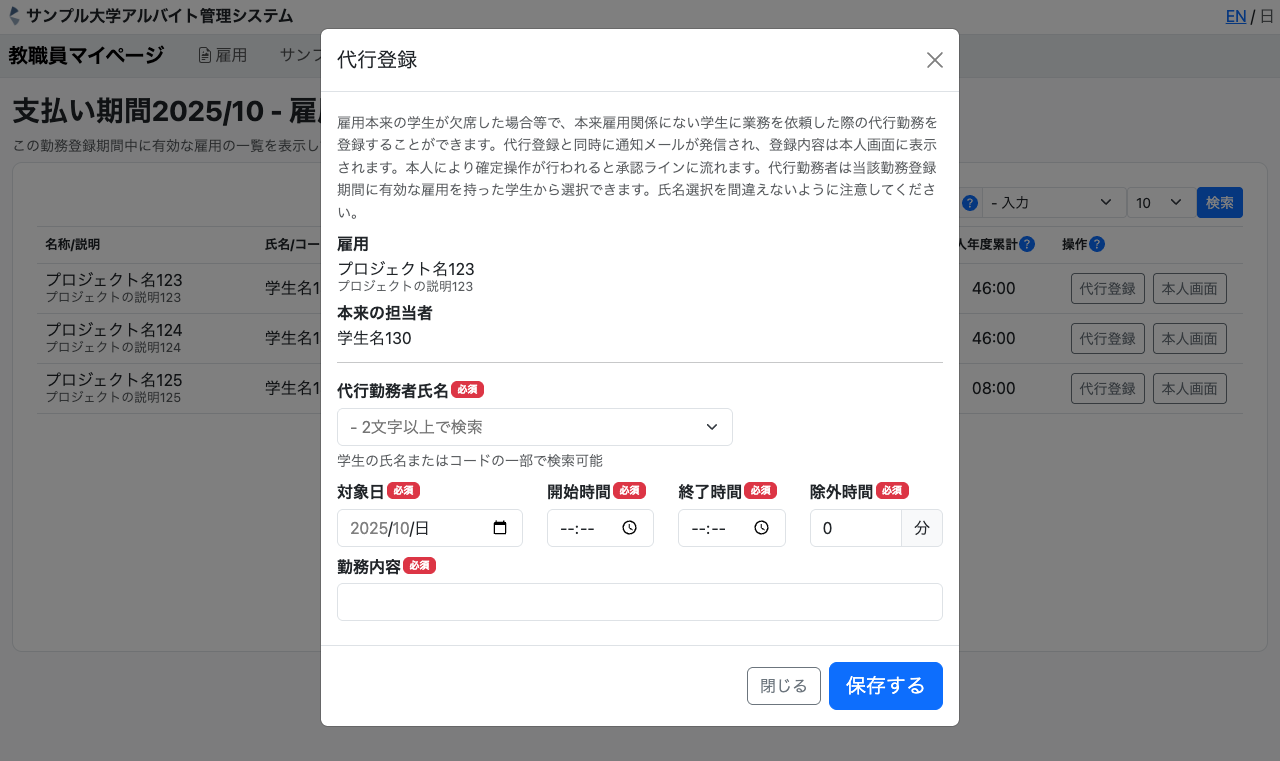The width and height of the screenshot is (1280, 761).
Task: Click 本人画面 button for プロジェクト名125
Action: [x=1189, y=388]
